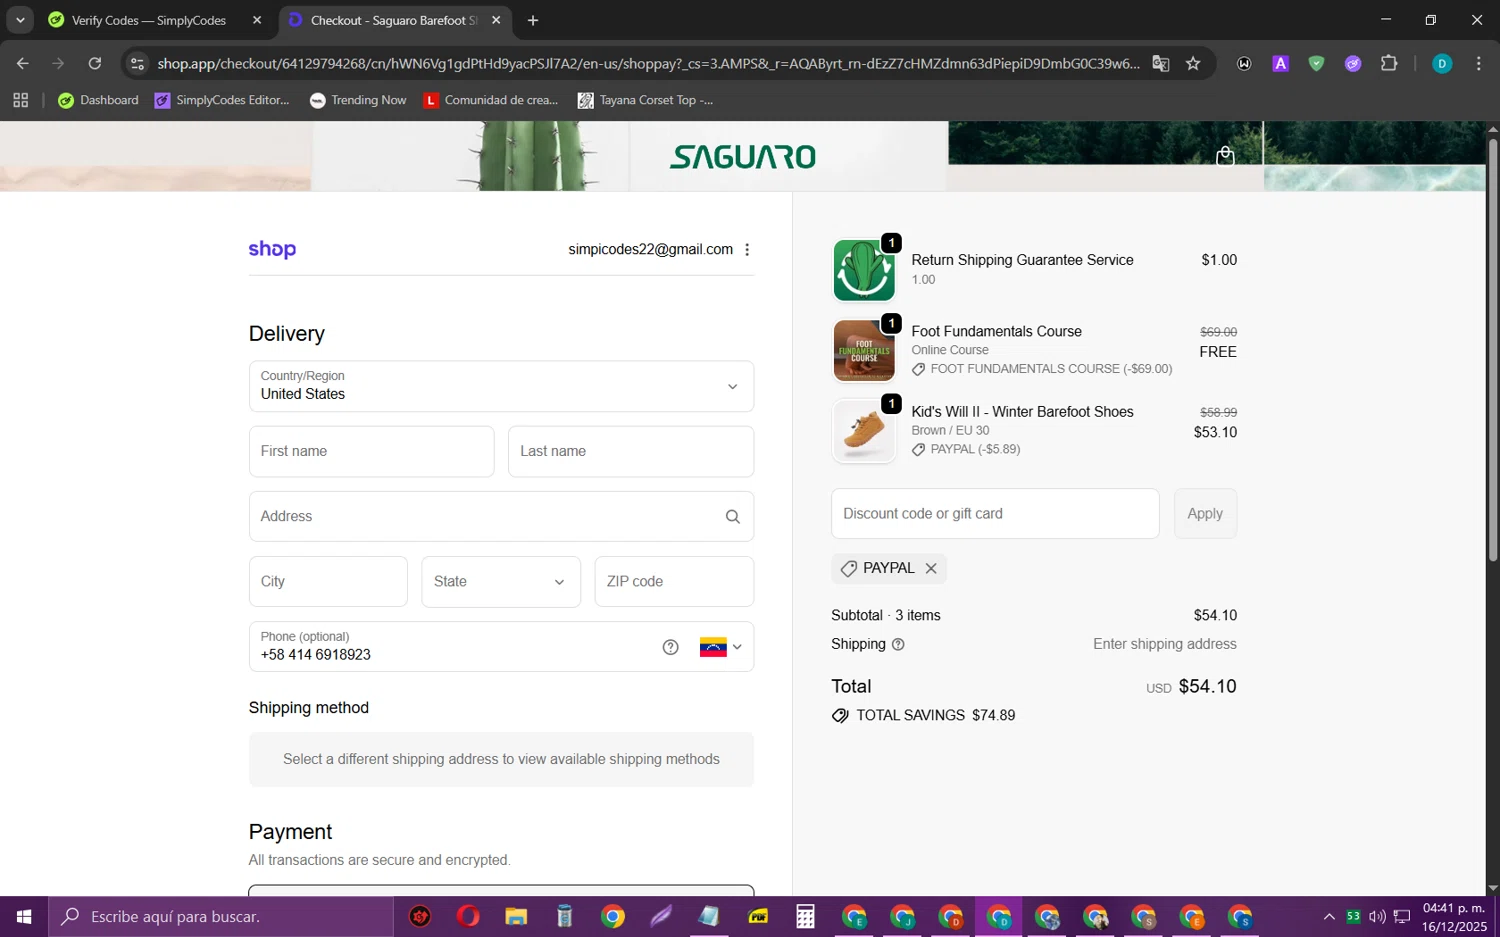The image size is (1500, 937).
Task: Open phone country flag selector
Action: click(x=720, y=647)
